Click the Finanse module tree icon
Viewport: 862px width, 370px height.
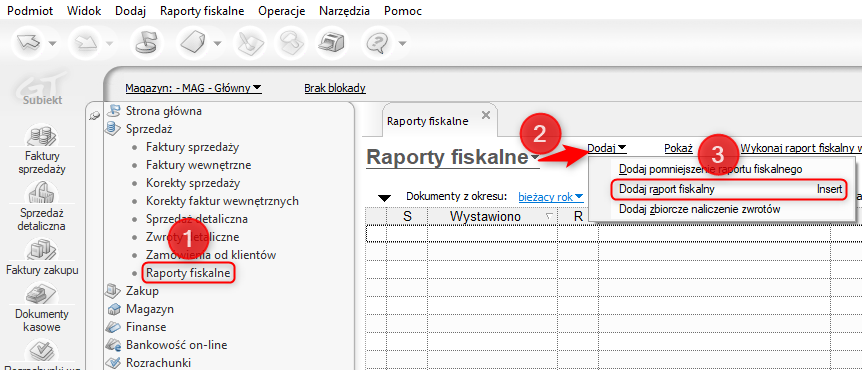pos(112,327)
